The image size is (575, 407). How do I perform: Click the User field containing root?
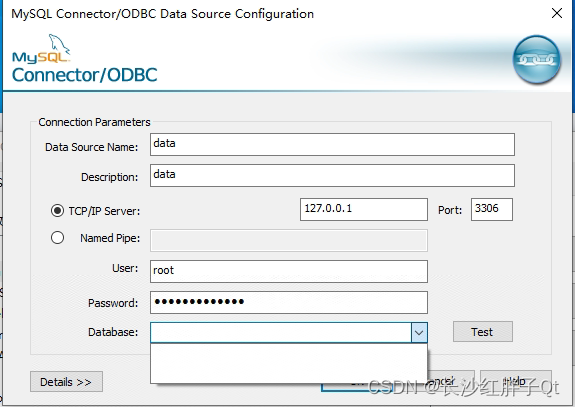289,271
